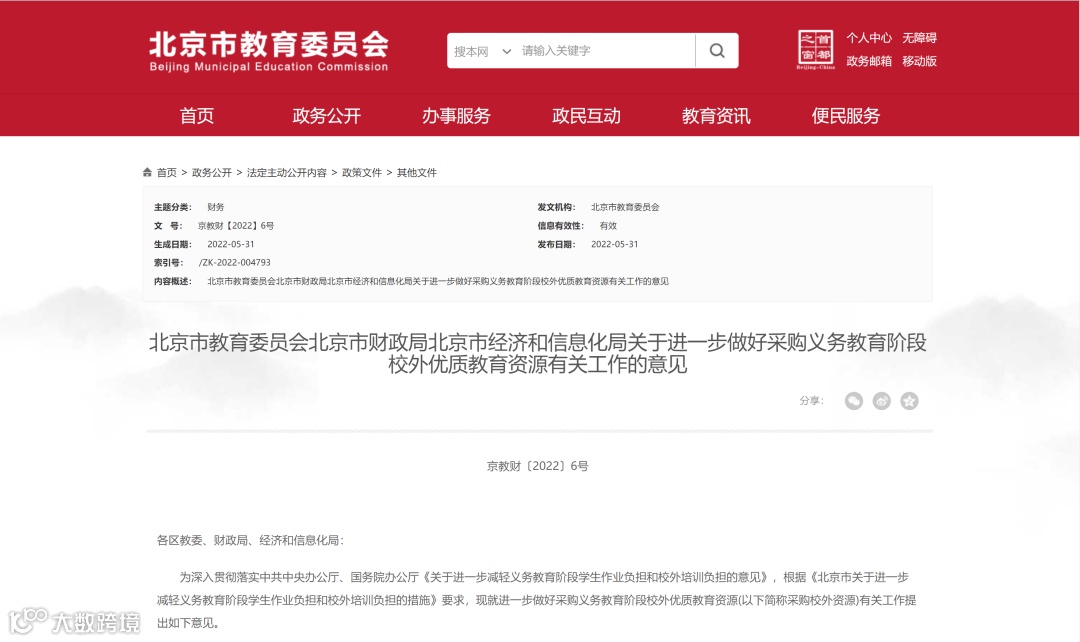Click the 财务 subject category value
The width and height of the screenshot is (1080, 642).
(x=216, y=207)
